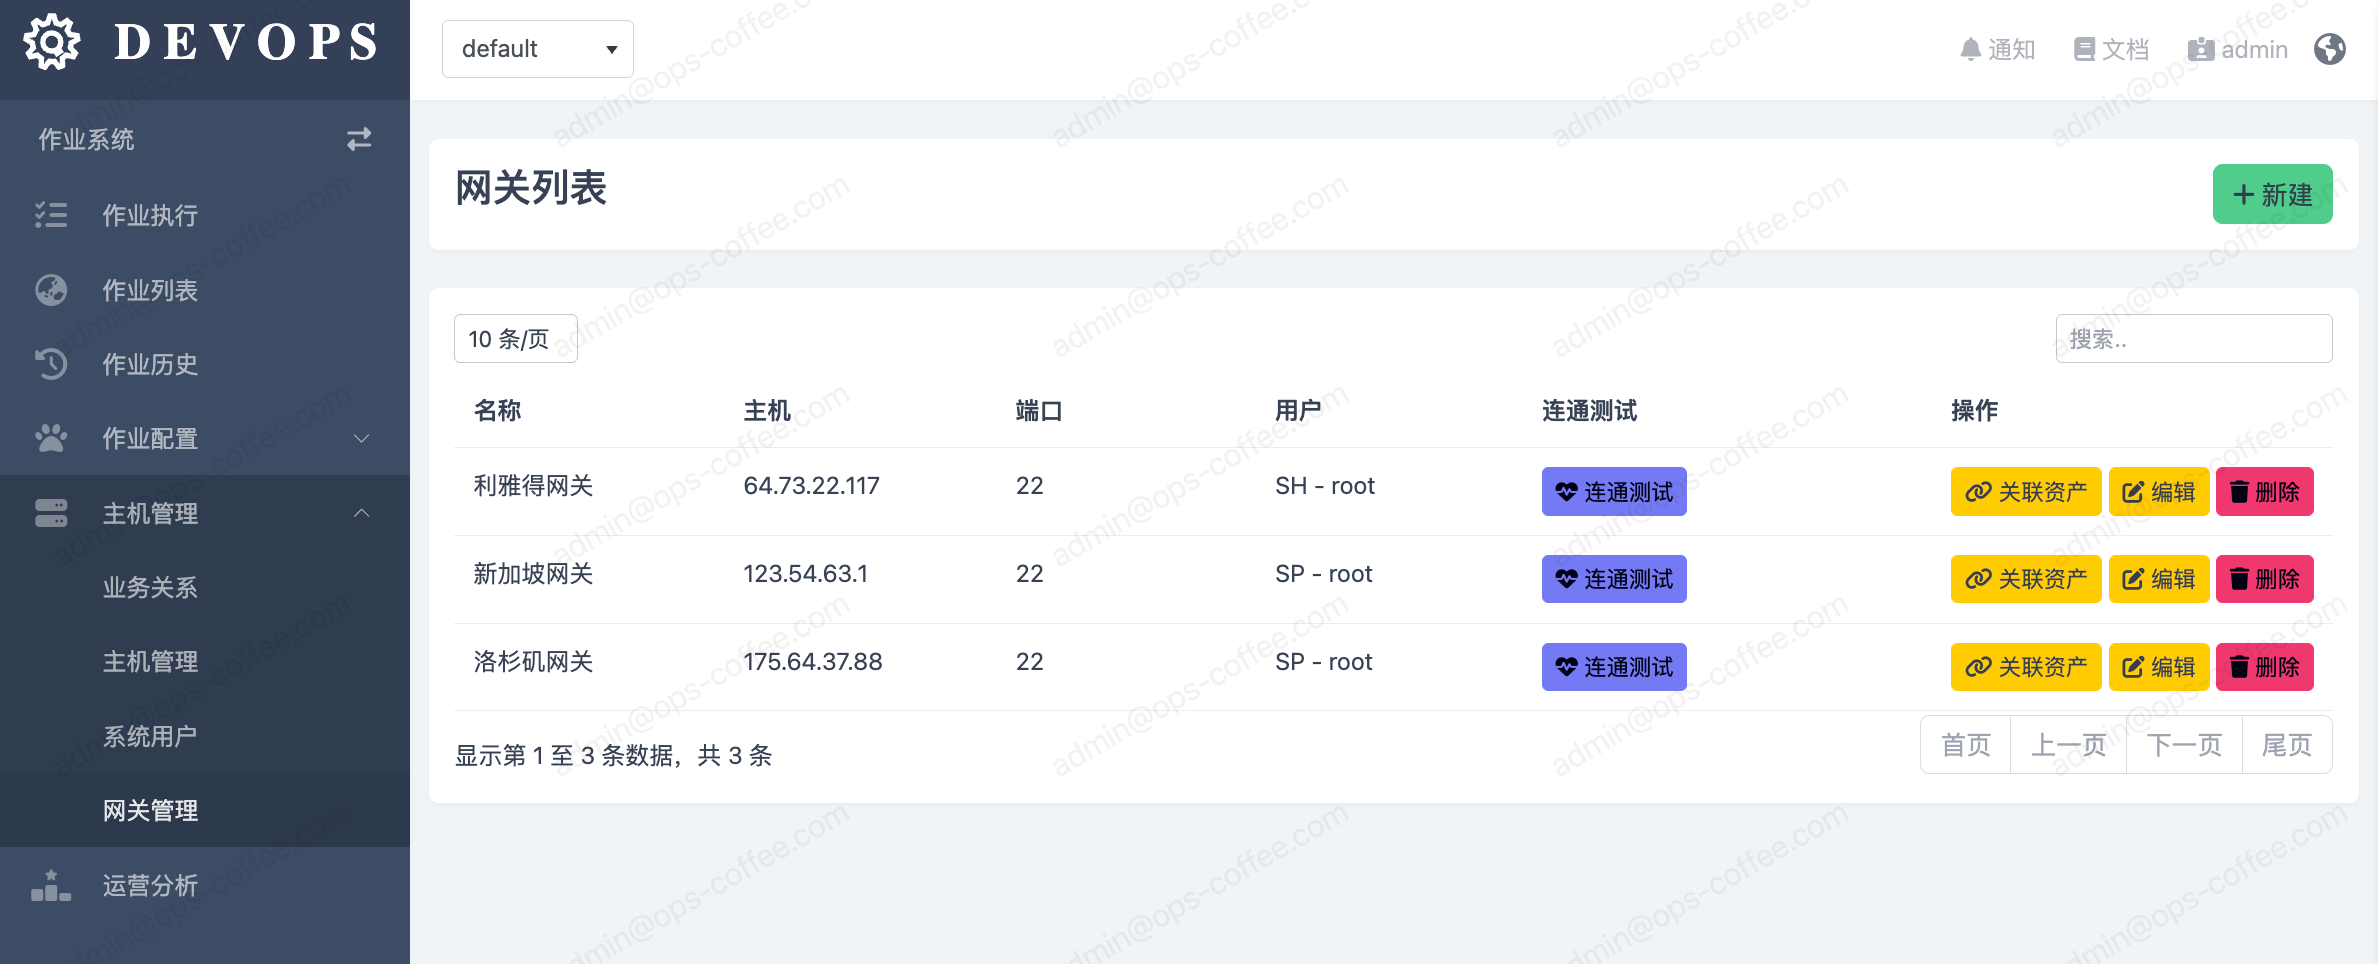Screen dimensions: 2378x964
Task: Run 连通测试 for 利雅得网关
Action: (x=1613, y=492)
